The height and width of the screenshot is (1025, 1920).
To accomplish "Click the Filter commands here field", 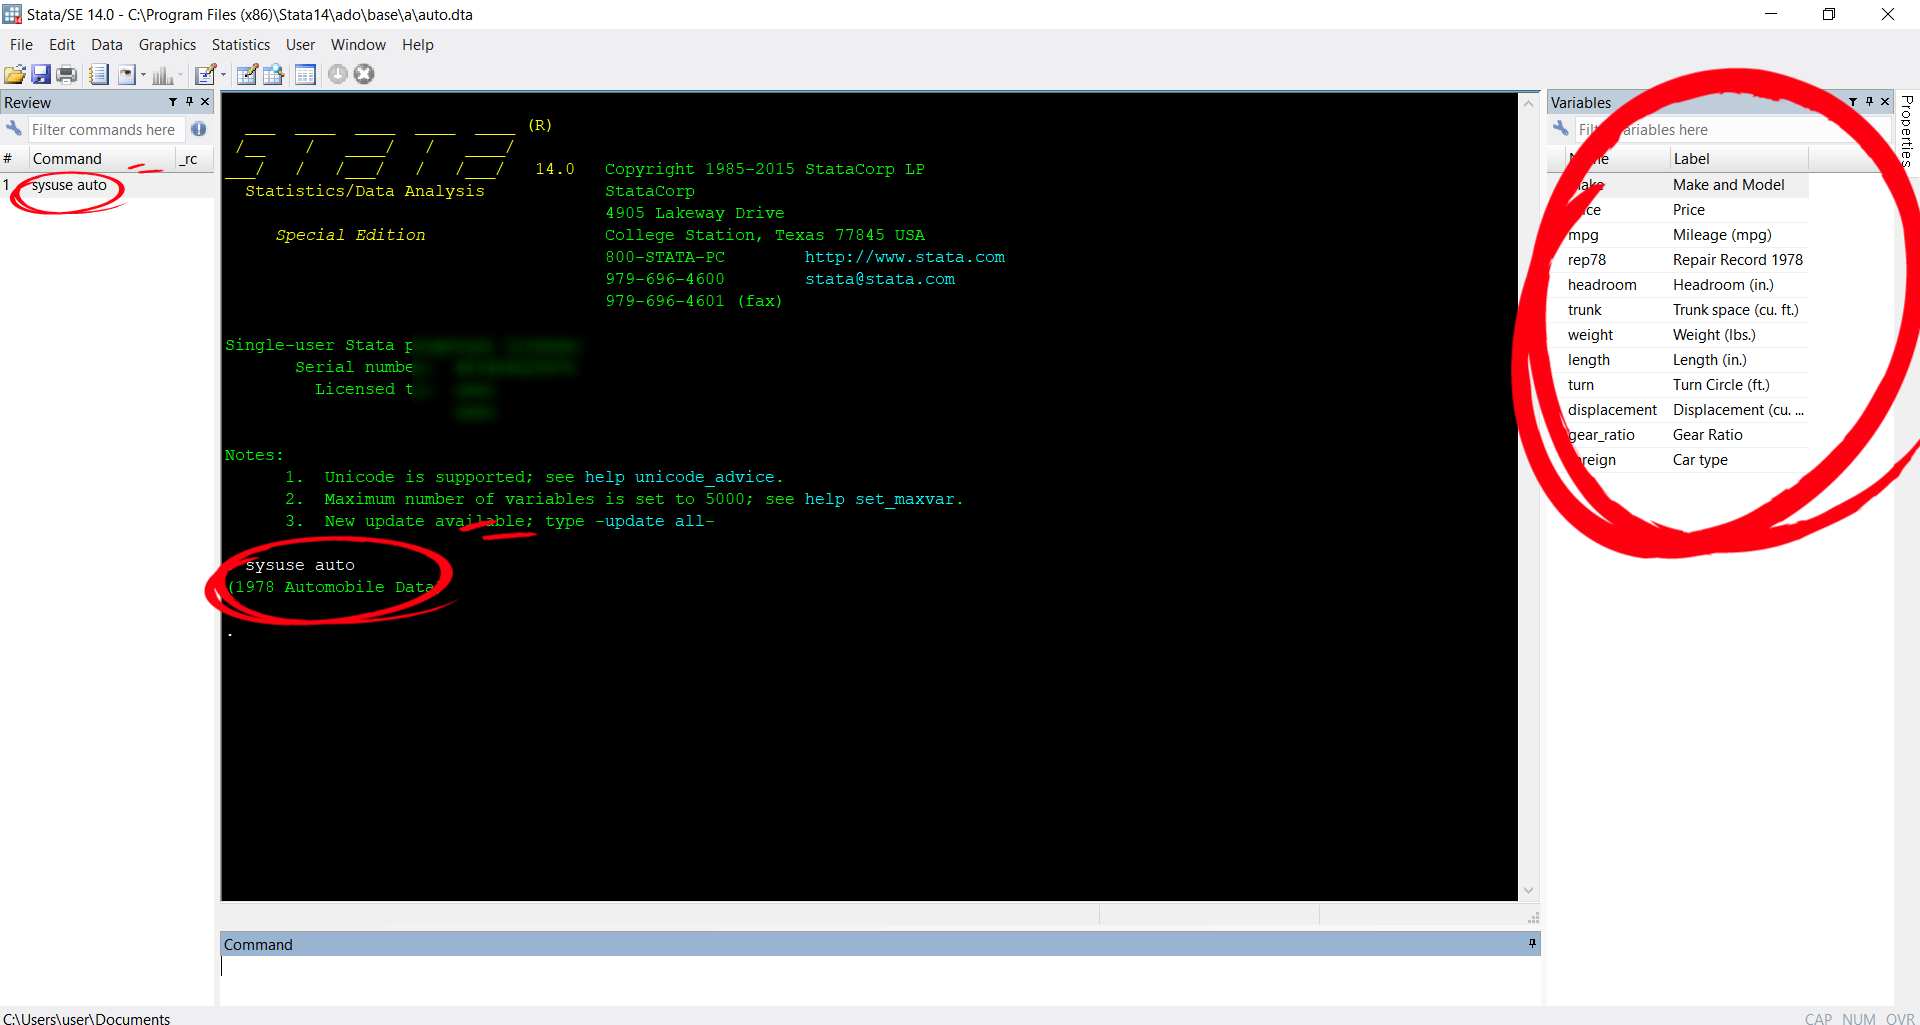I will click(x=103, y=130).
